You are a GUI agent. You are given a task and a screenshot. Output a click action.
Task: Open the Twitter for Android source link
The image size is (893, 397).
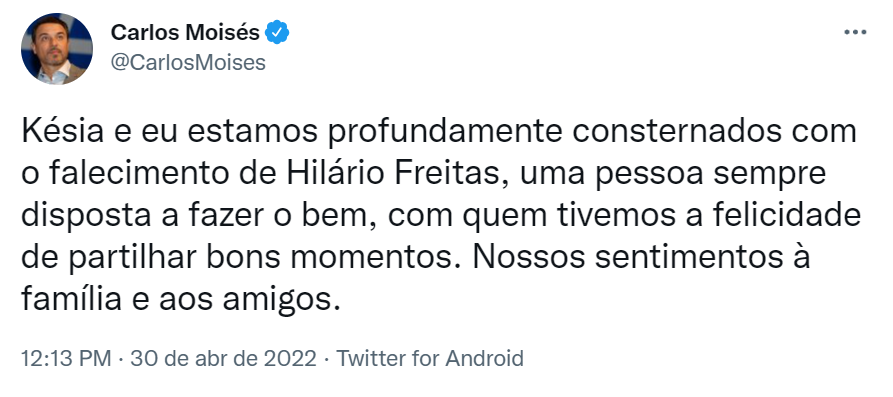429,359
